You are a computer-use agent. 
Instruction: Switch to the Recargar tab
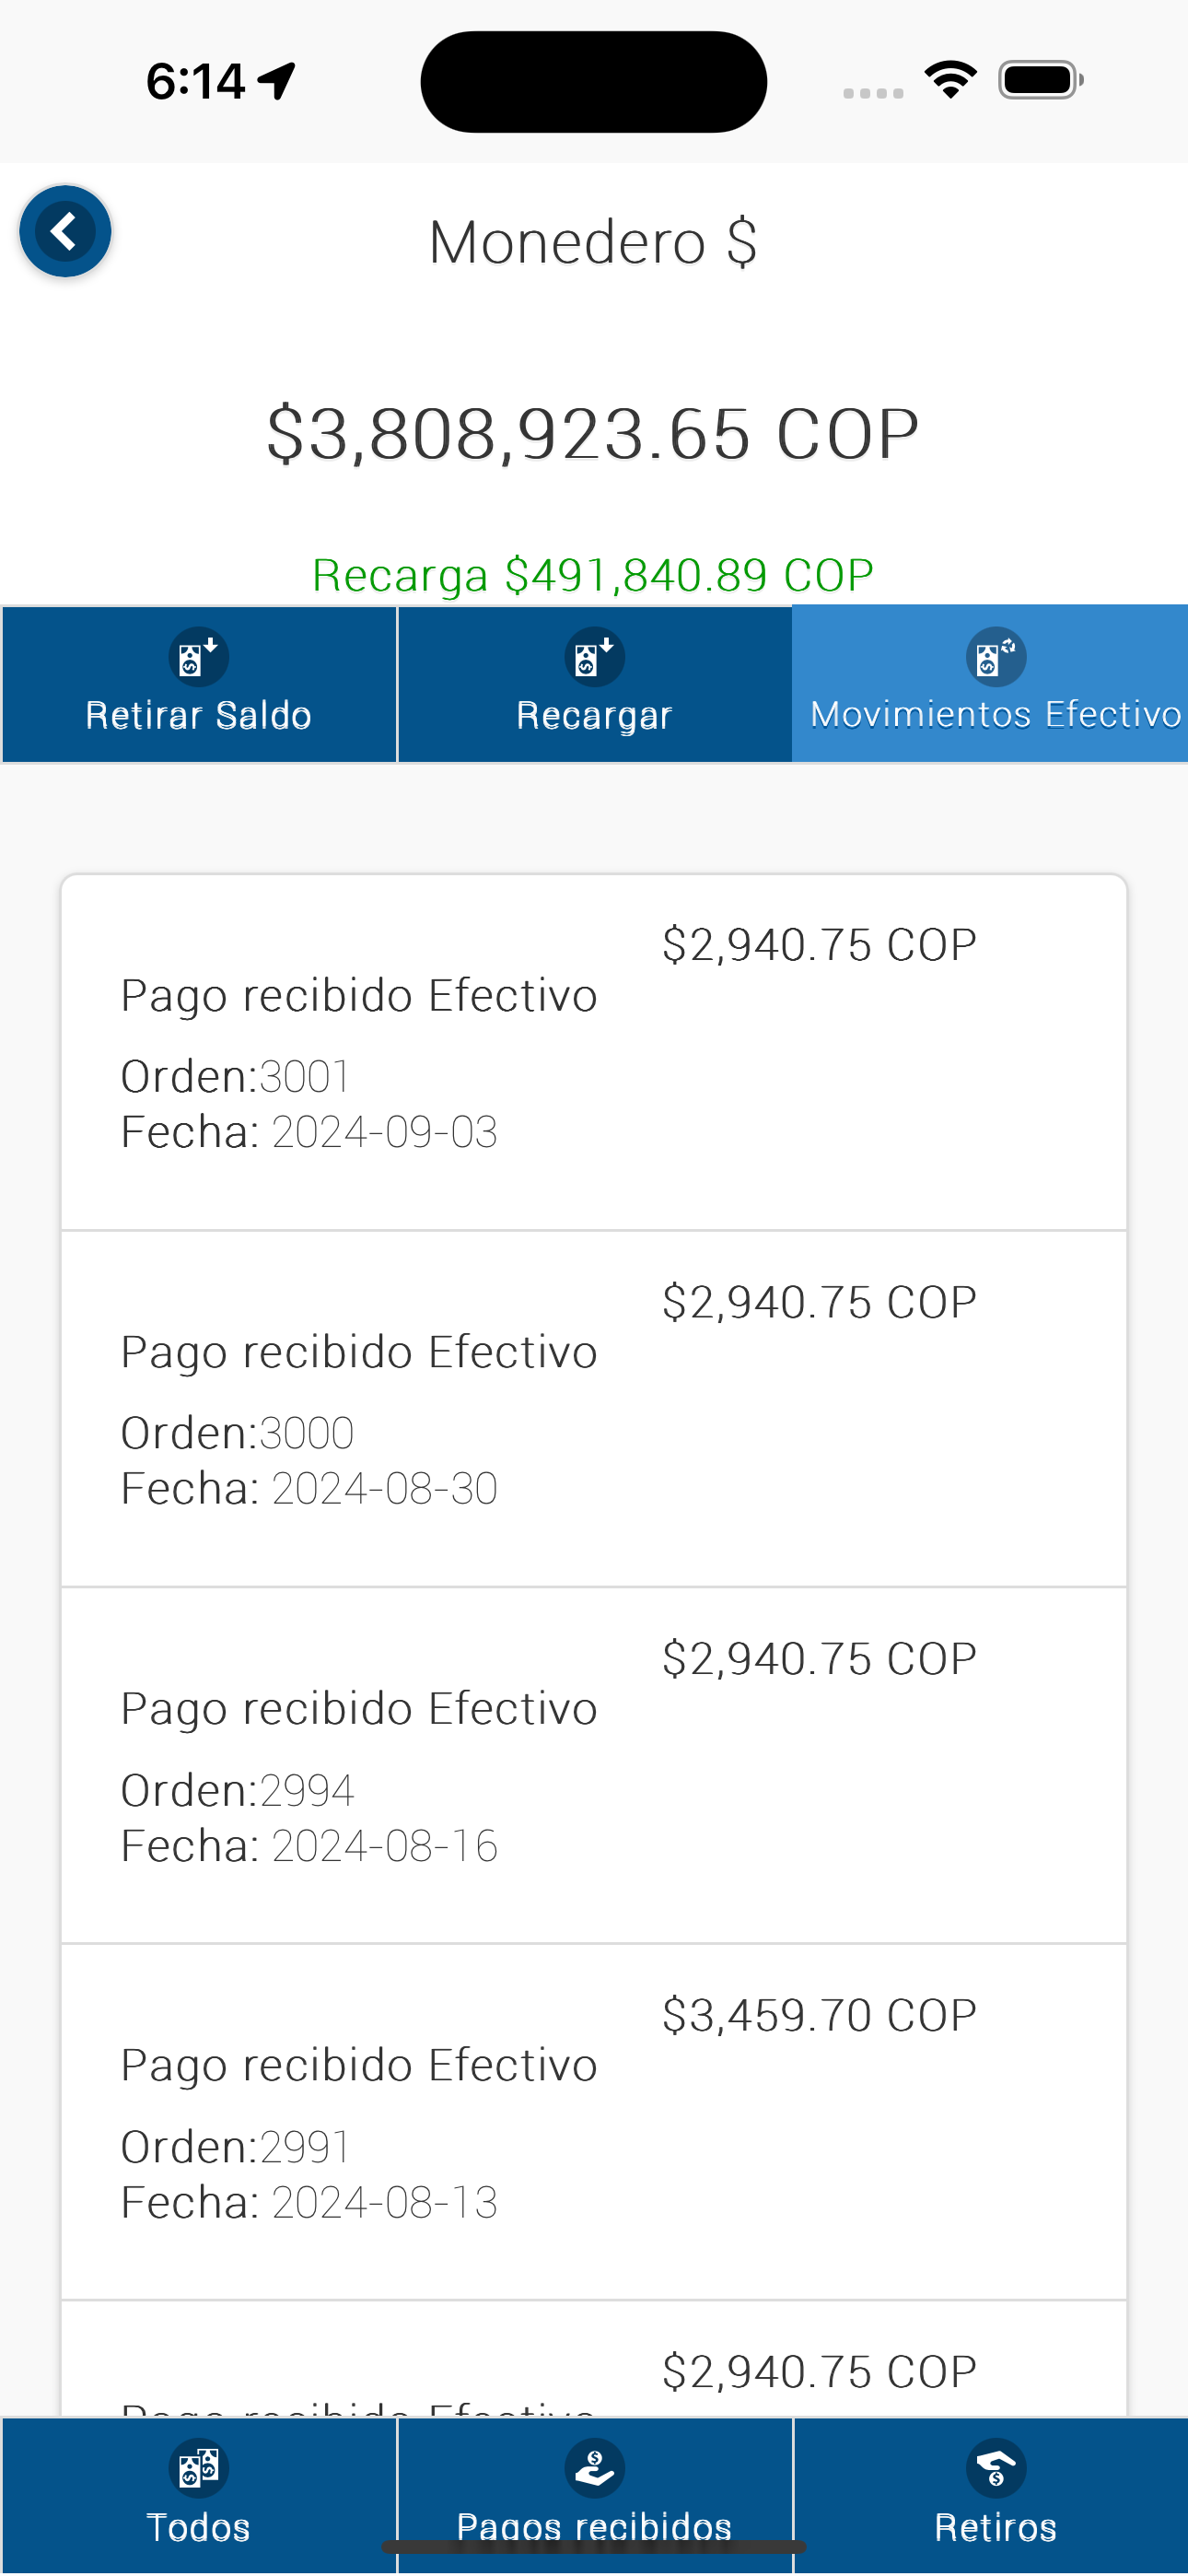(594, 715)
